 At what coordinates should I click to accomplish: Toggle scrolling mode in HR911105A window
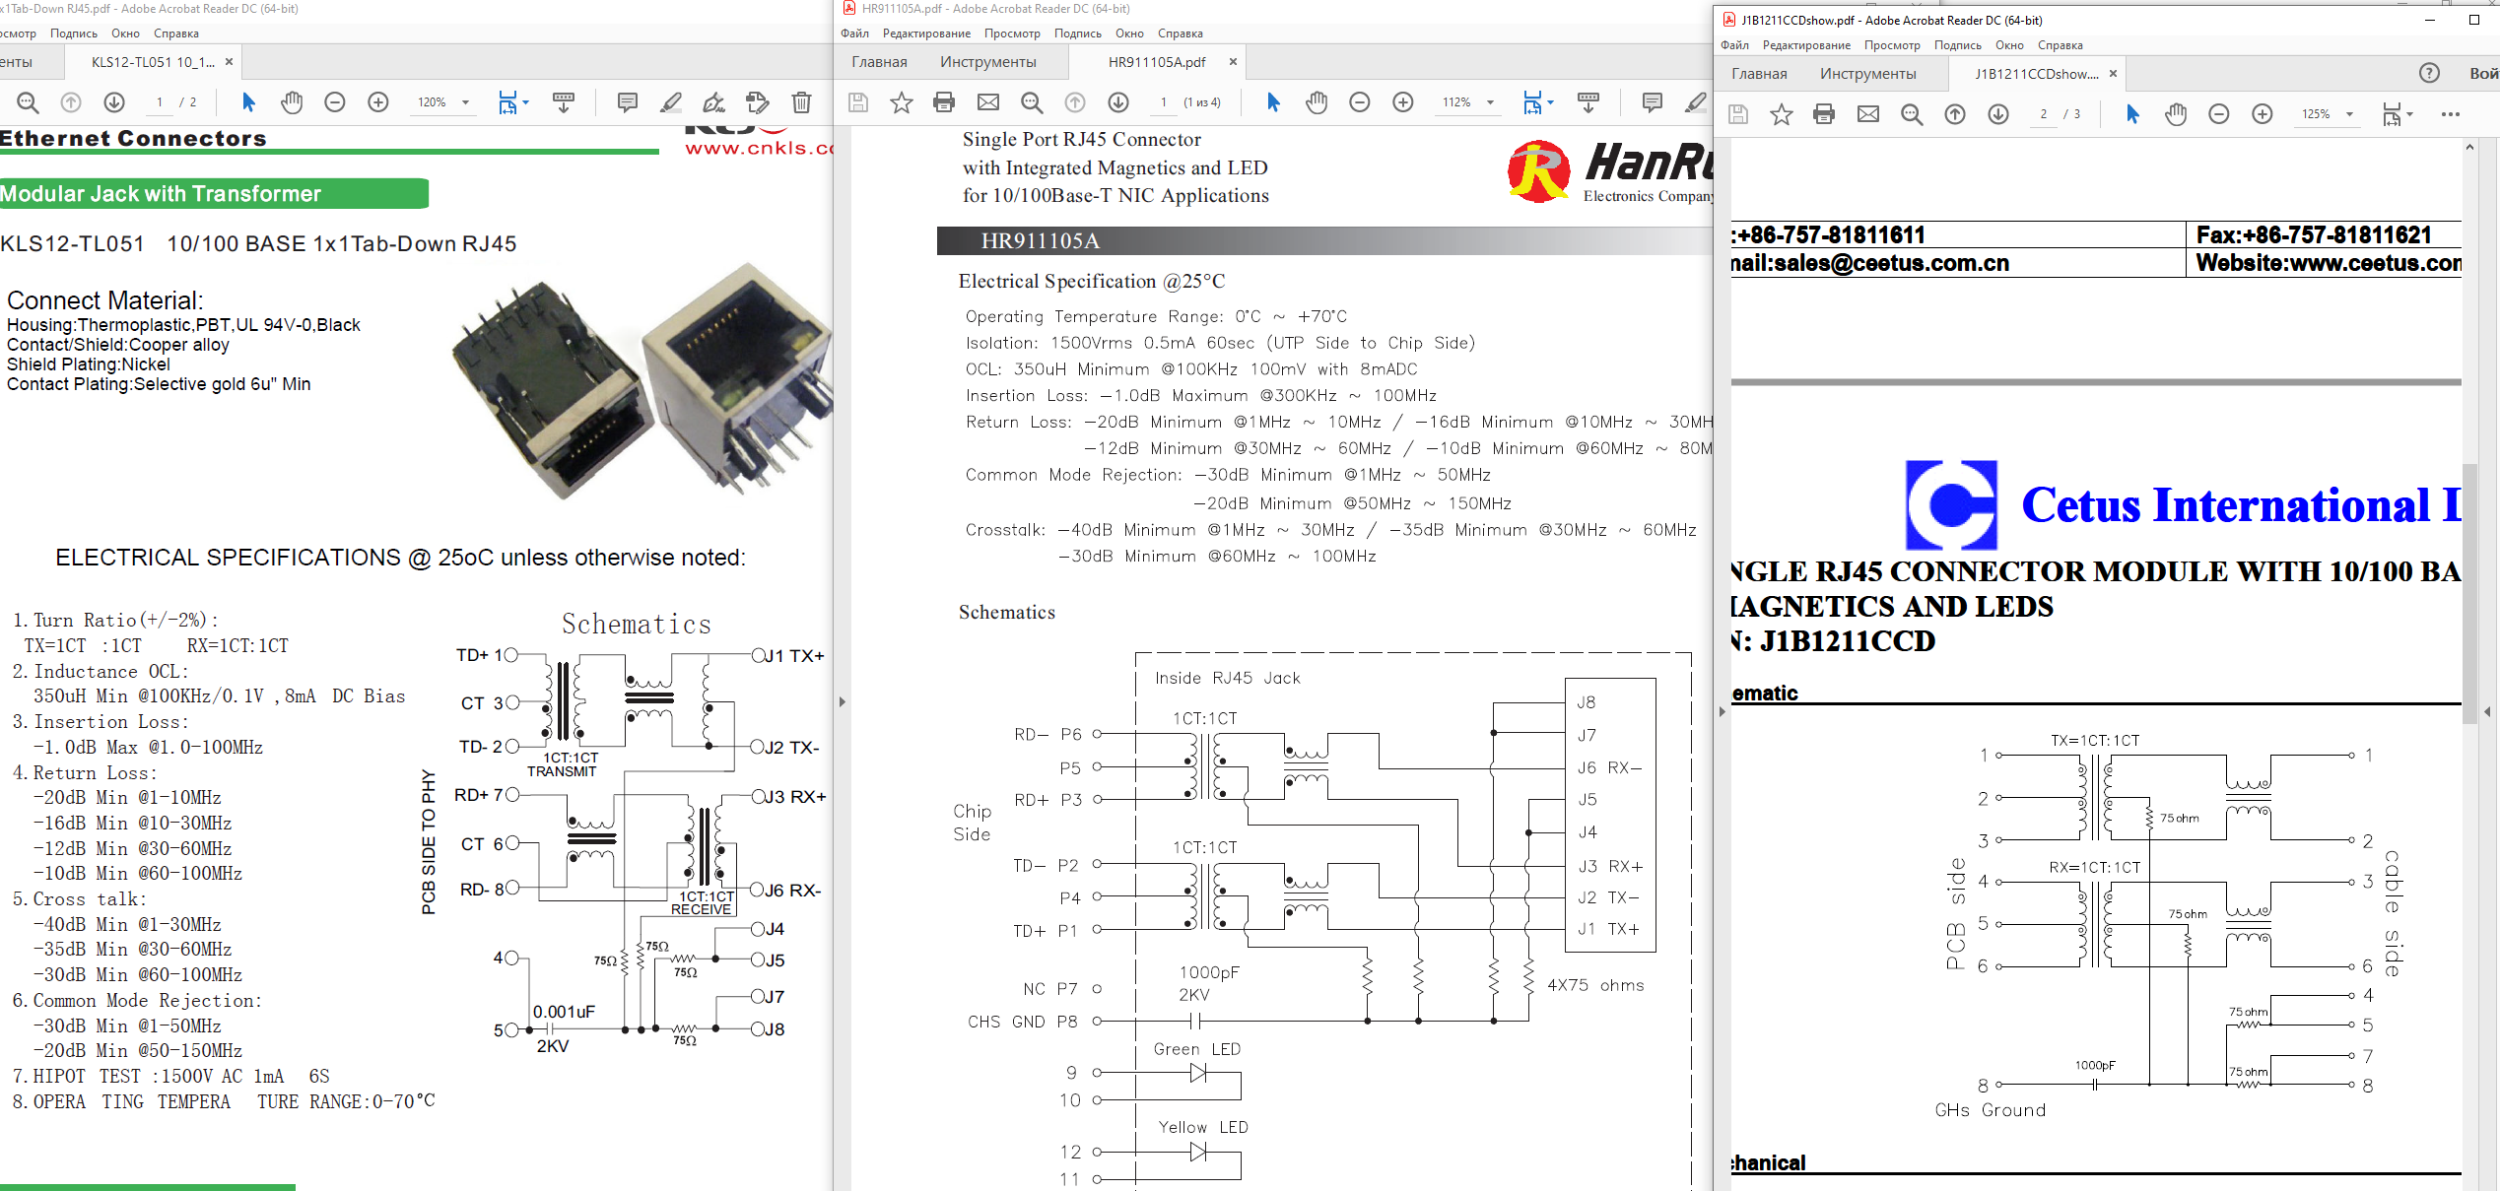(1588, 102)
